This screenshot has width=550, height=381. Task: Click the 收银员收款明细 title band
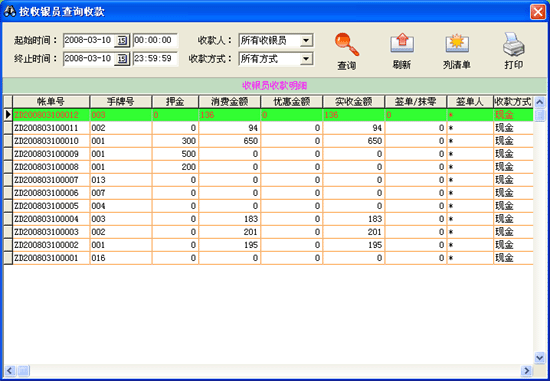click(275, 85)
